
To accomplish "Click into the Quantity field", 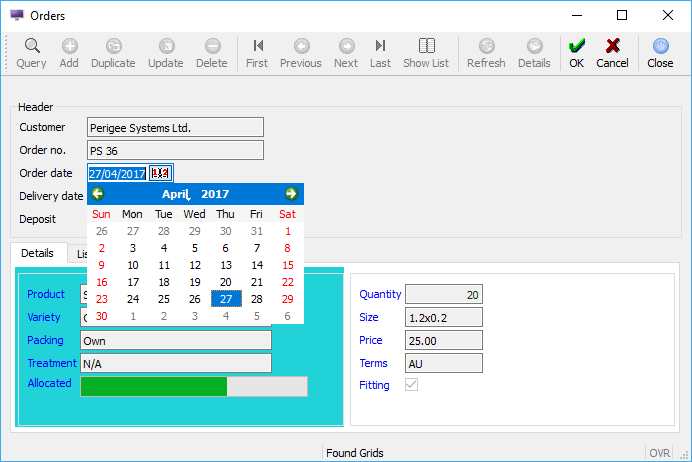I will [x=443, y=294].
